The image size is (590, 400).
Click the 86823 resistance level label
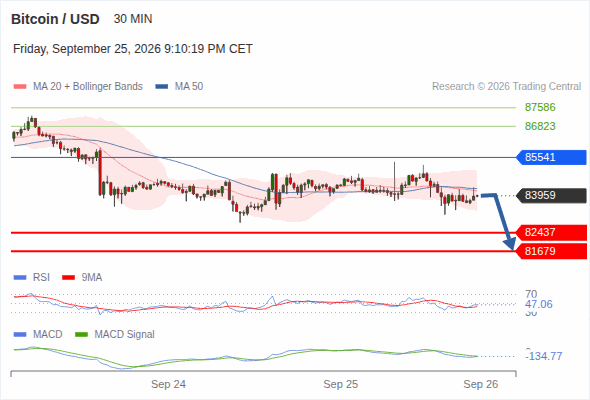tap(540, 126)
